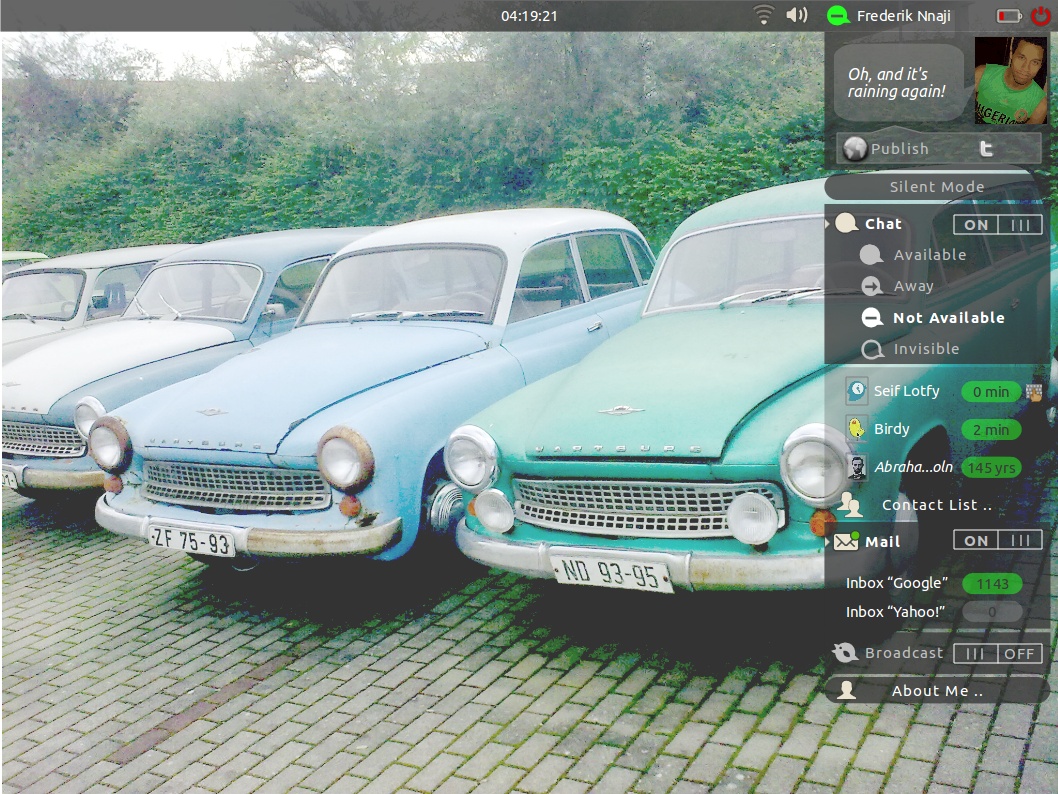
Task: Select Available chat status
Action: pos(929,255)
